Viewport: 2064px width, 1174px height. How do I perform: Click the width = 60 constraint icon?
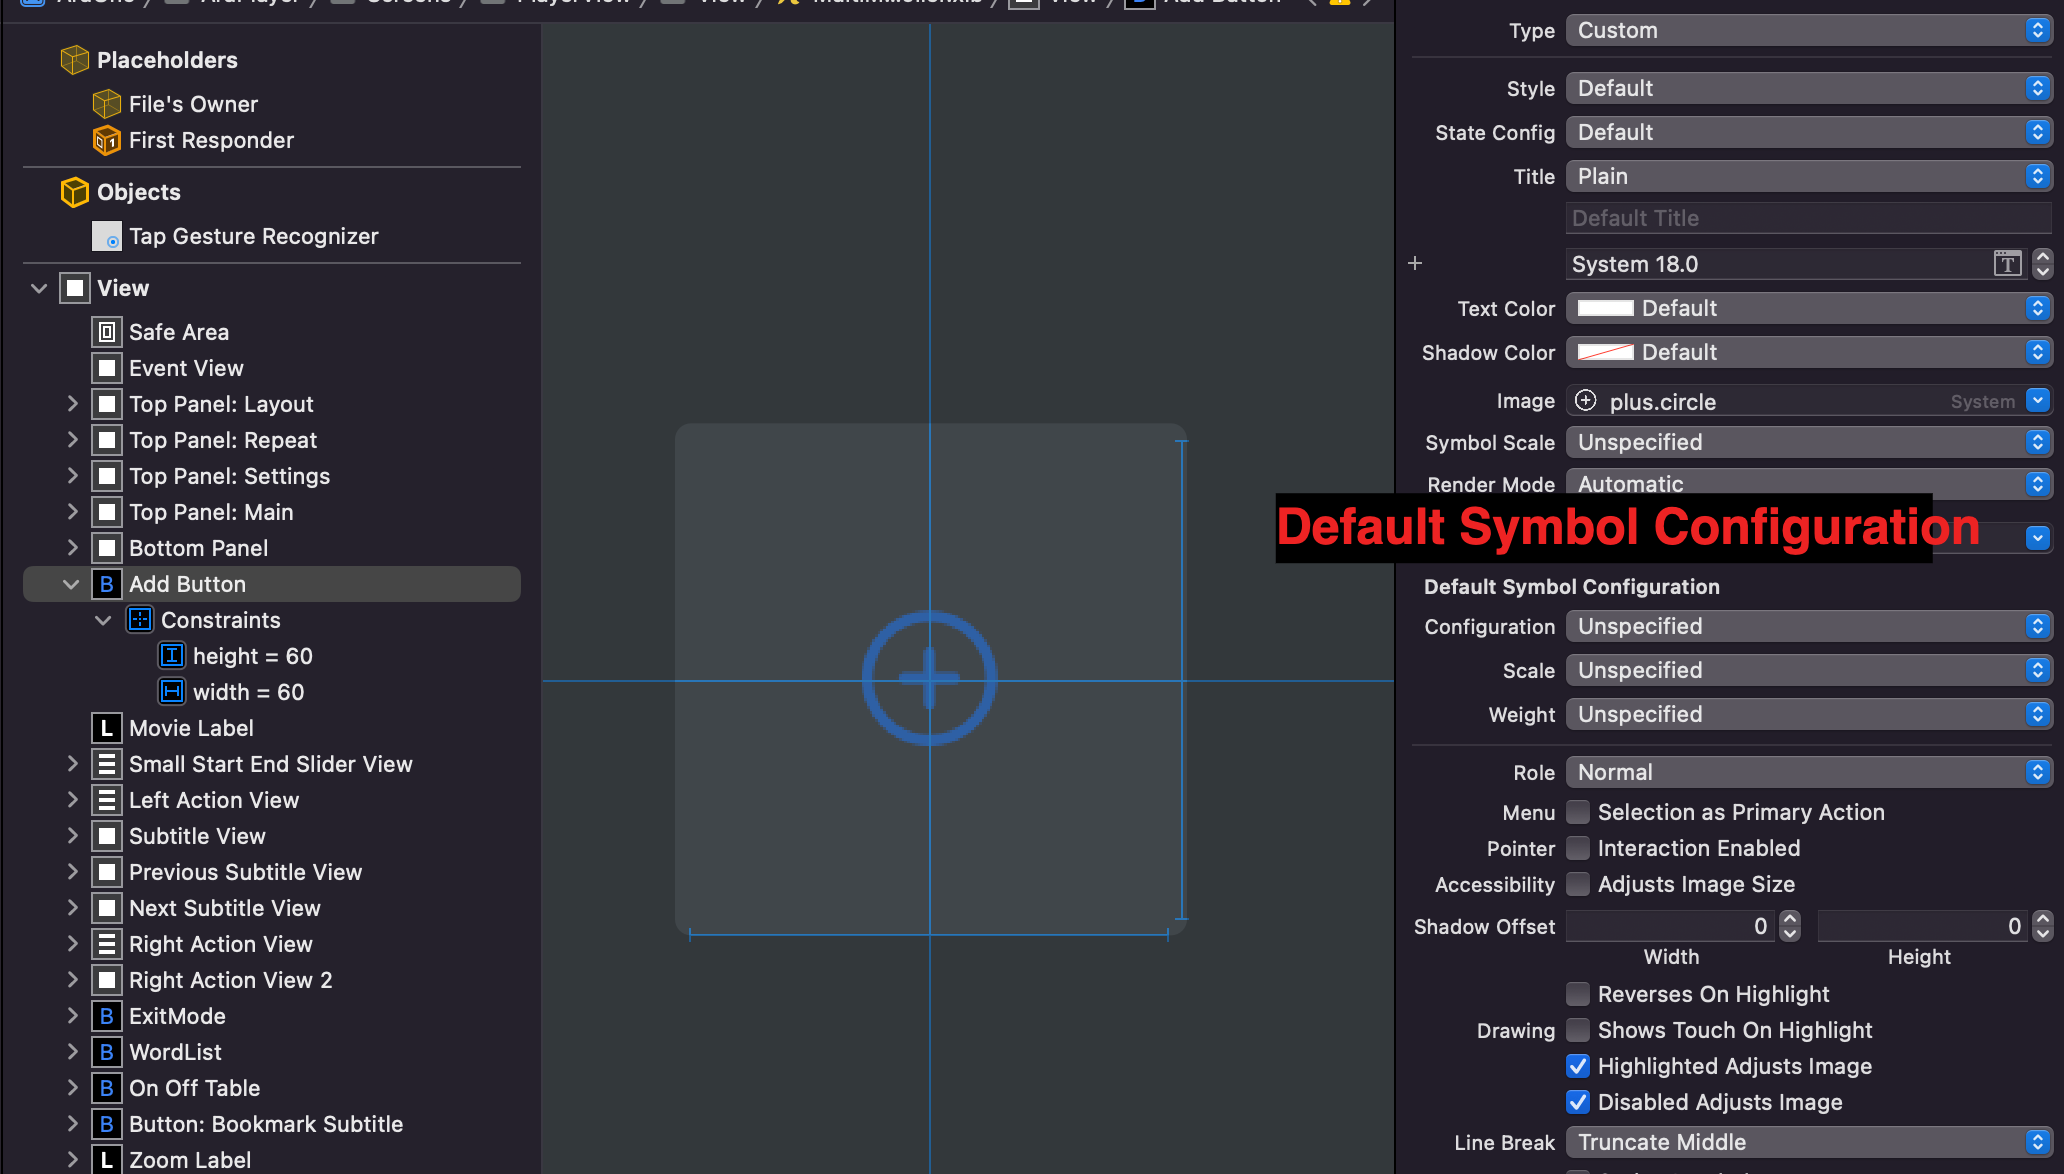(x=172, y=692)
